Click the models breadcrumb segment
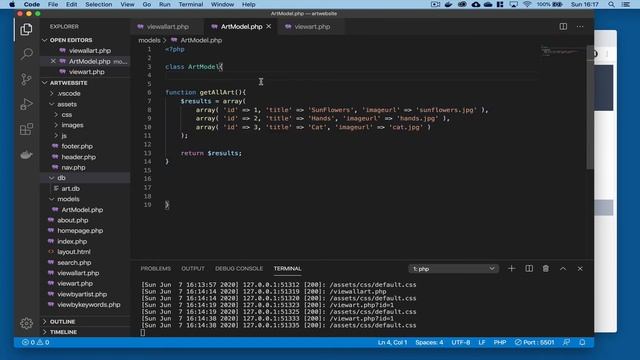The height and width of the screenshot is (360, 640). tap(149, 40)
